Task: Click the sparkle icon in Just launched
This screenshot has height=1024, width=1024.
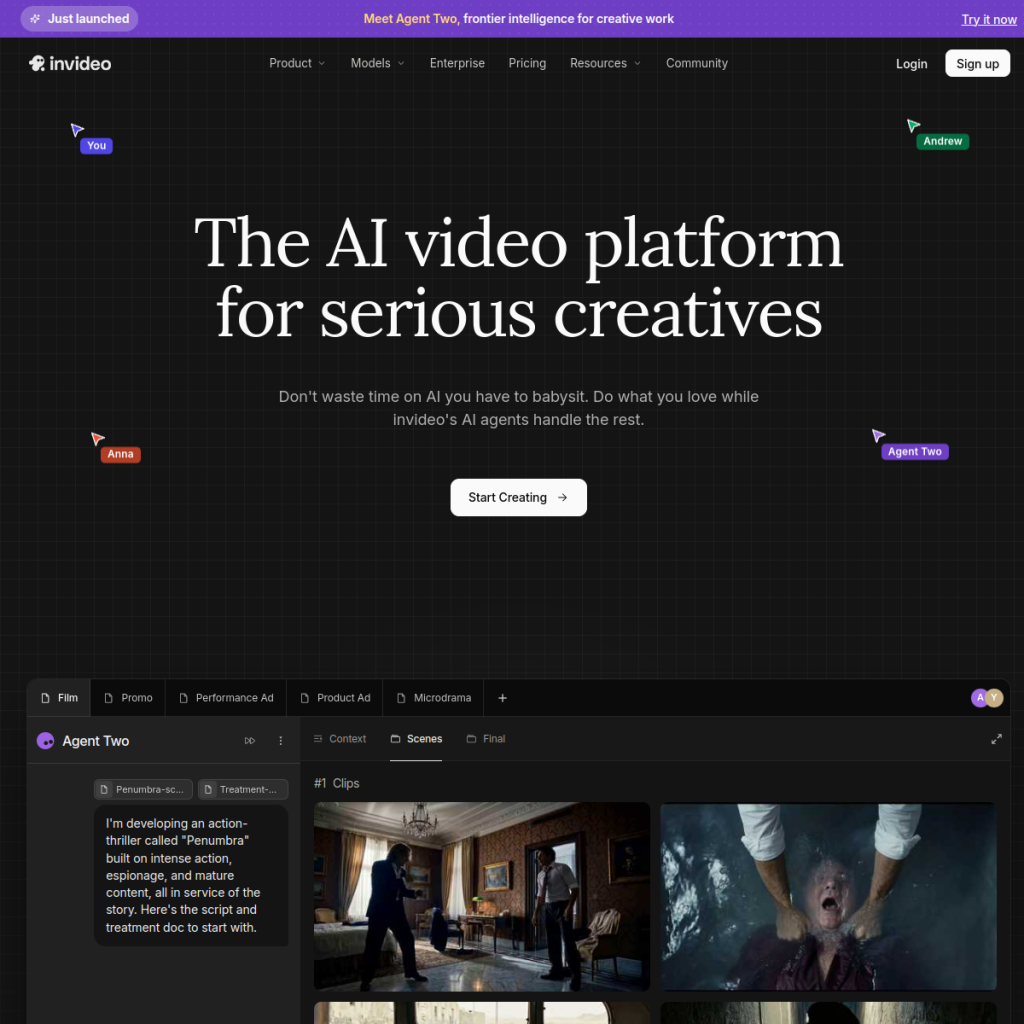Action: (x=35, y=19)
